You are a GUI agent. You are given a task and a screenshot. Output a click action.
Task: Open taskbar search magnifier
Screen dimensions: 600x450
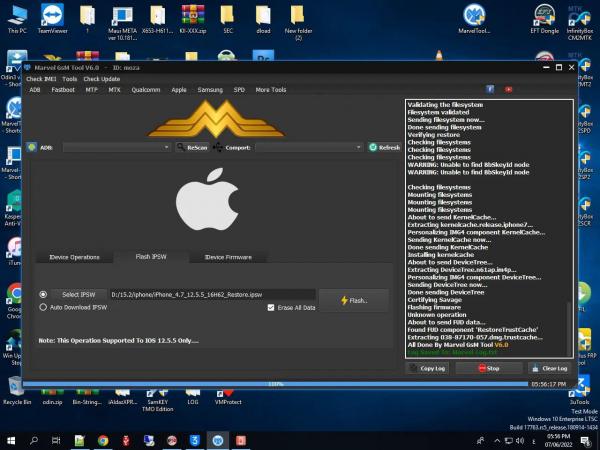coord(34,441)
